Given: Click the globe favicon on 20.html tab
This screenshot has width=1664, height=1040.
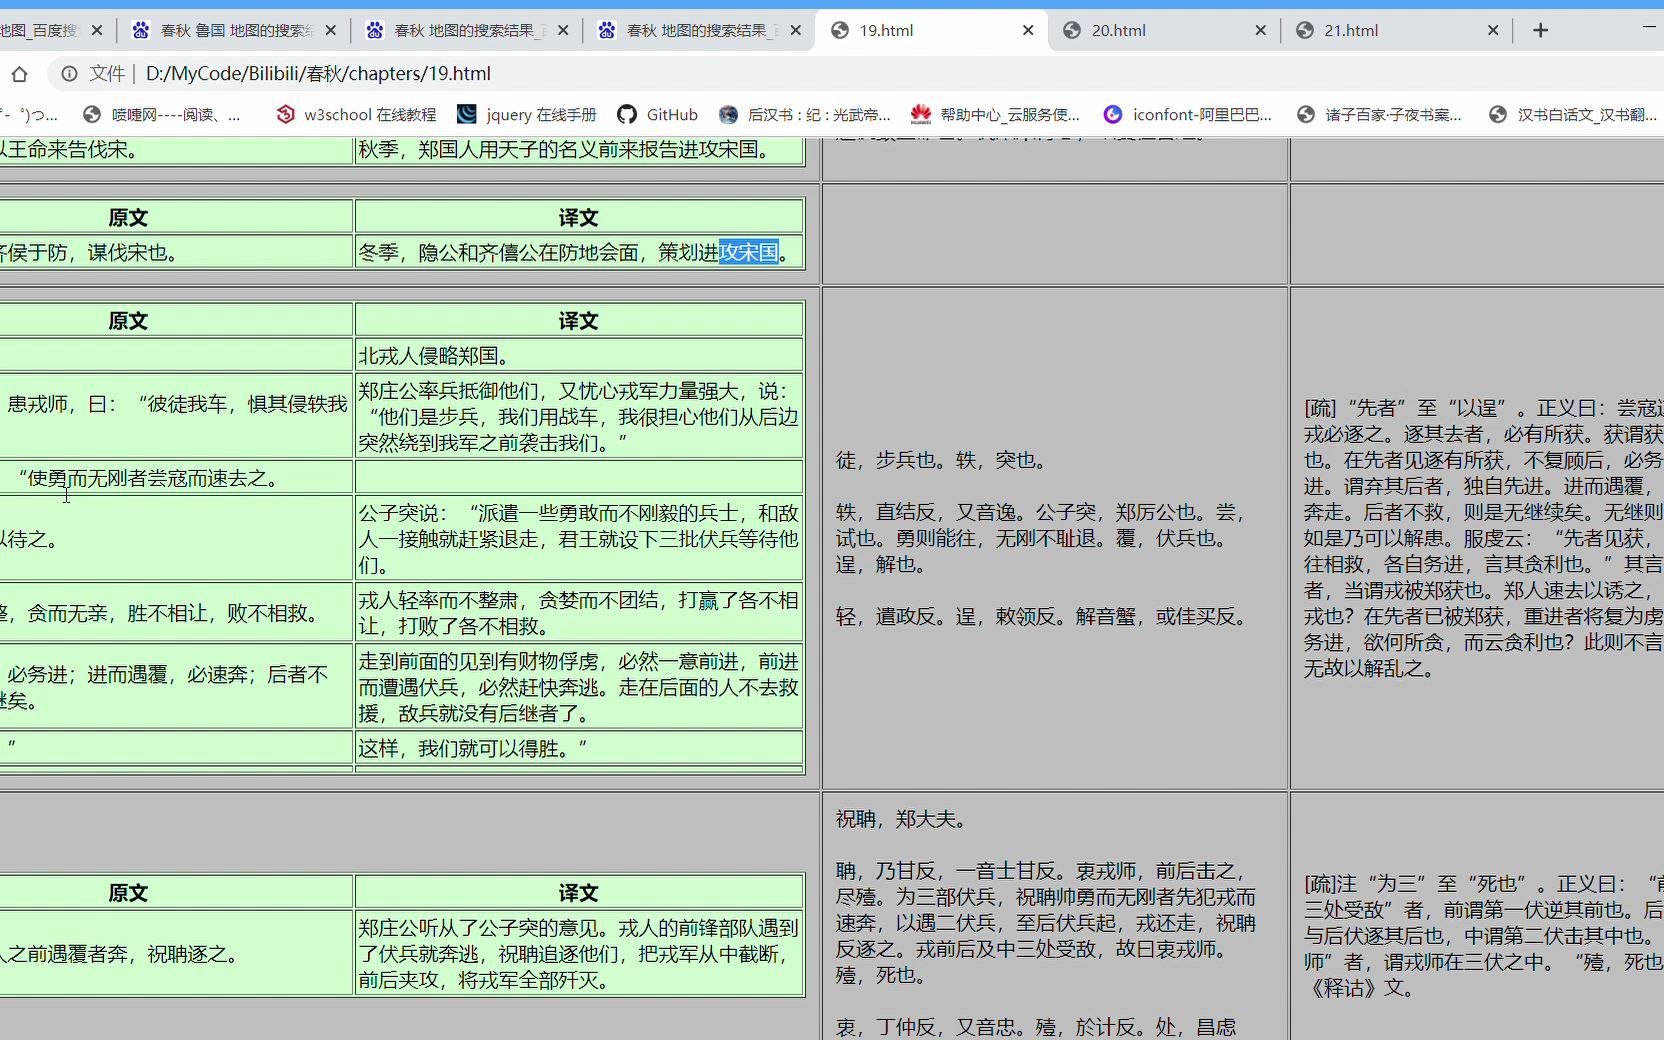Looking at the screenshot, I should click(x=1072, y=30).
